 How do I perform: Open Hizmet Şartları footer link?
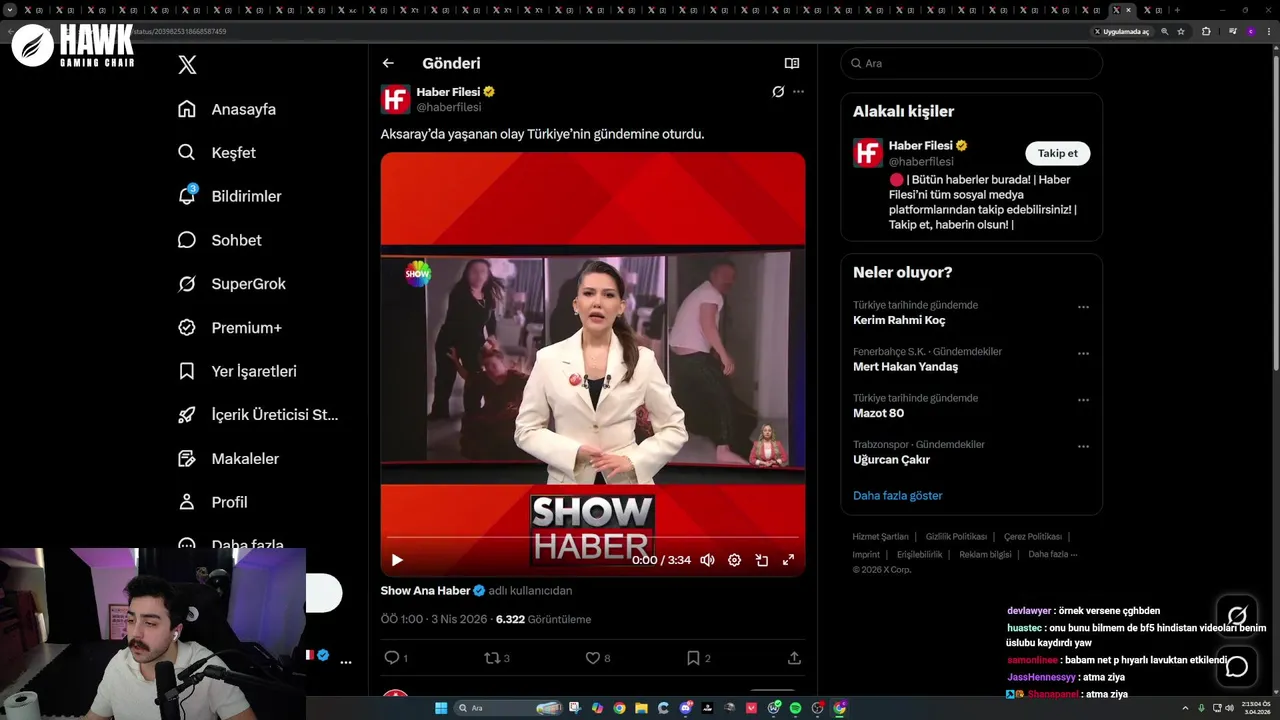tap(881, 537)
